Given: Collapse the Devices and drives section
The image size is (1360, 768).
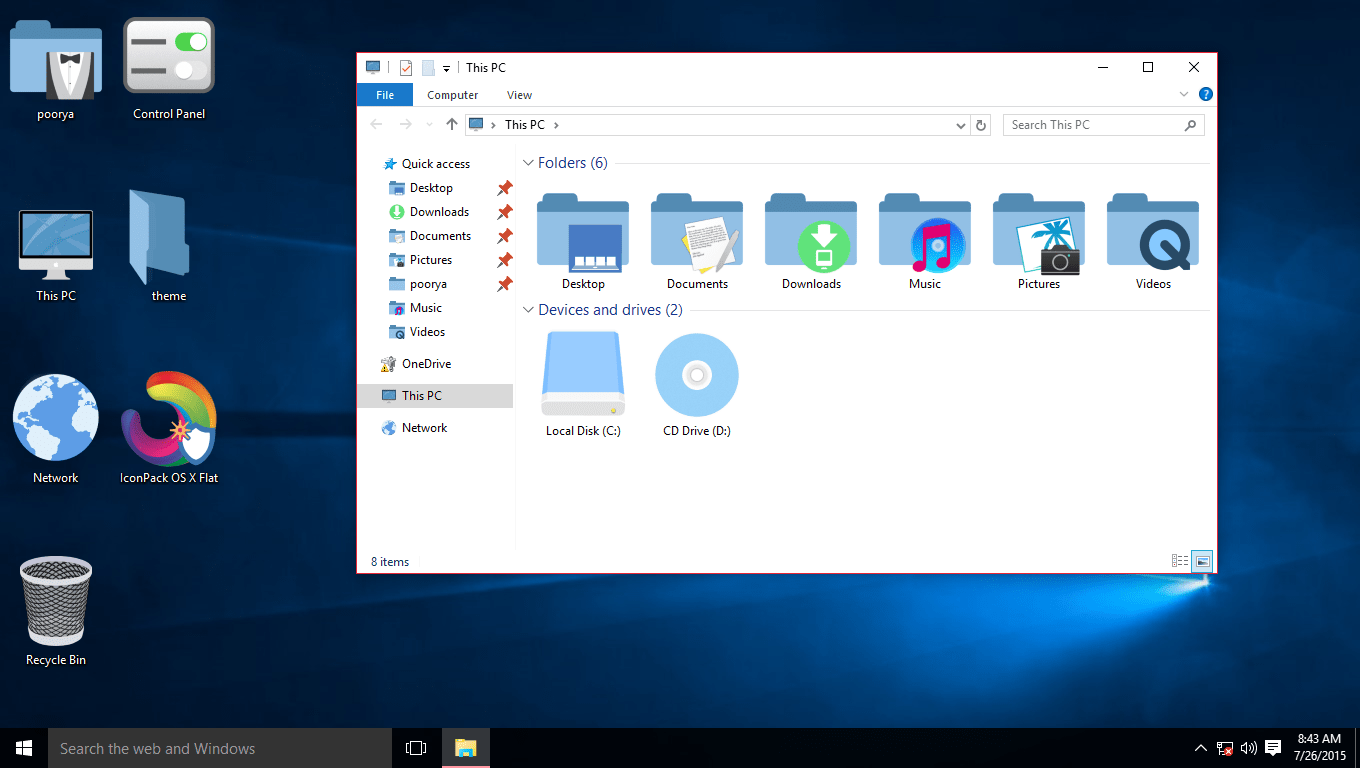Looking at the screenshot, I should [528, 310].
